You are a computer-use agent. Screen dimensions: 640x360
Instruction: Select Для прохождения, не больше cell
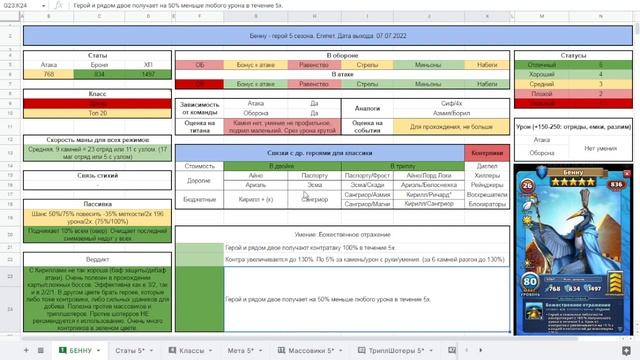(x=451, y=127)
